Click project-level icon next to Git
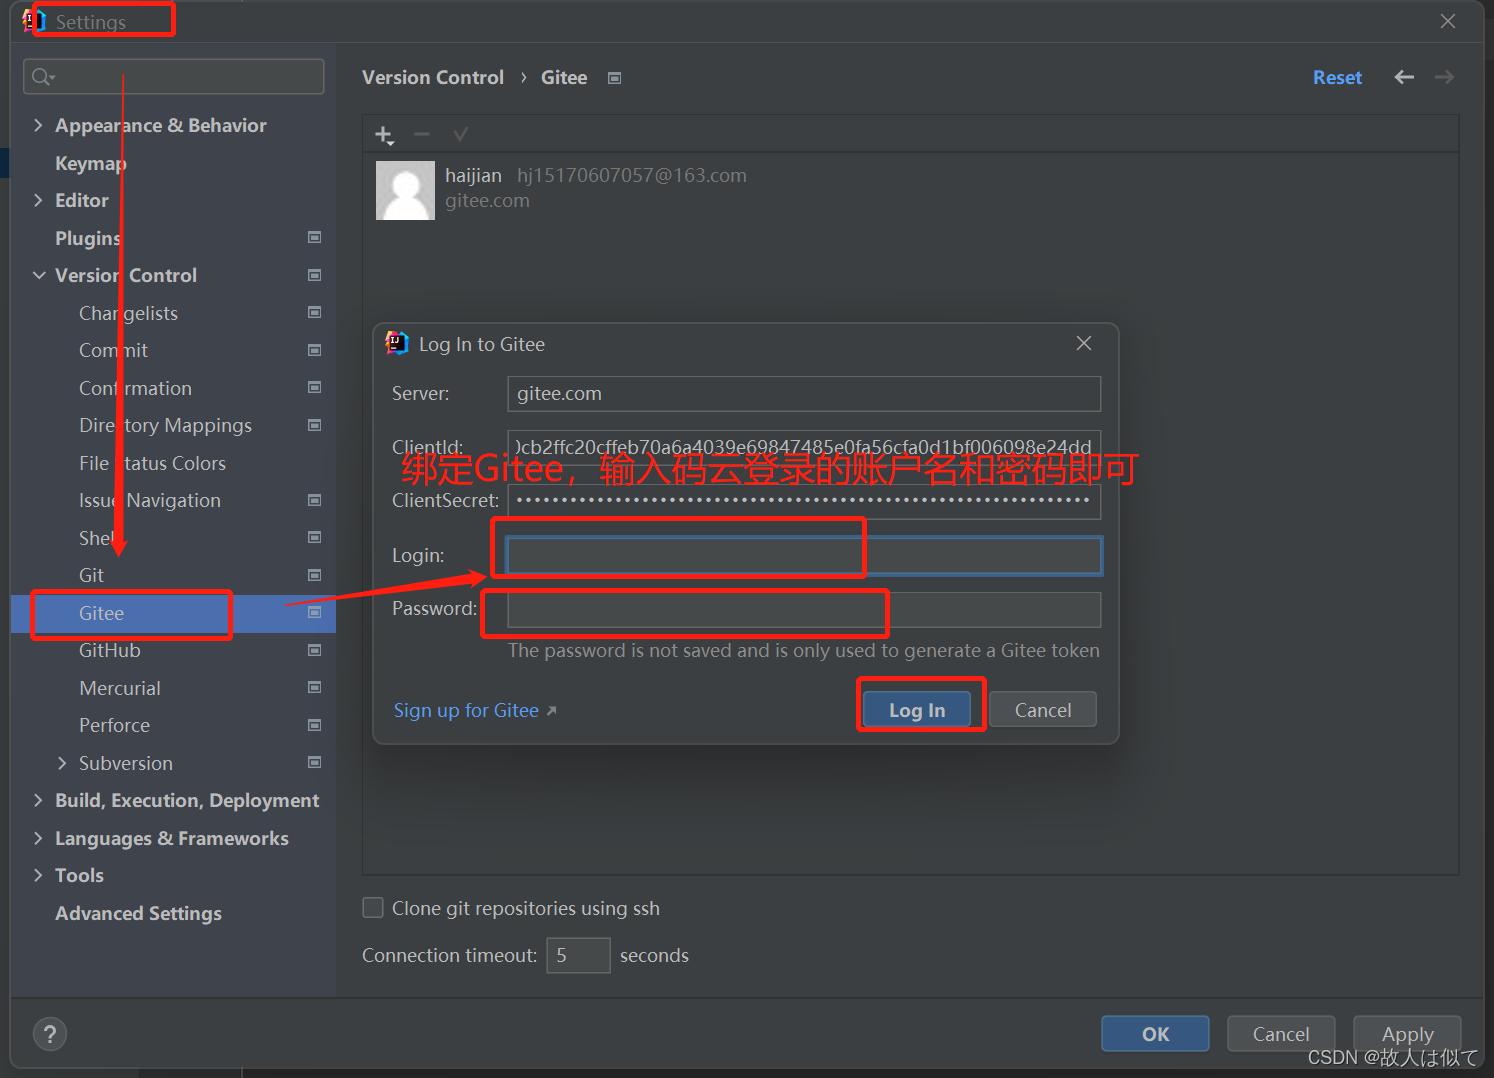 tap(314, 575)
